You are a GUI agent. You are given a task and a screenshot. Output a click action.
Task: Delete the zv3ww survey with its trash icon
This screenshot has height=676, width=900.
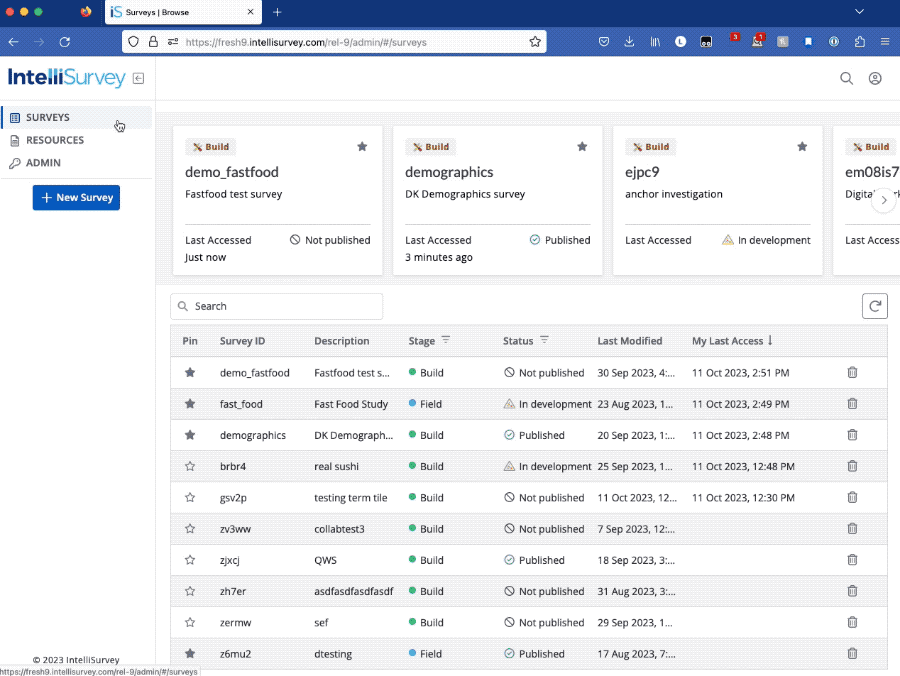pyautogui.click(x=852, y=529)
